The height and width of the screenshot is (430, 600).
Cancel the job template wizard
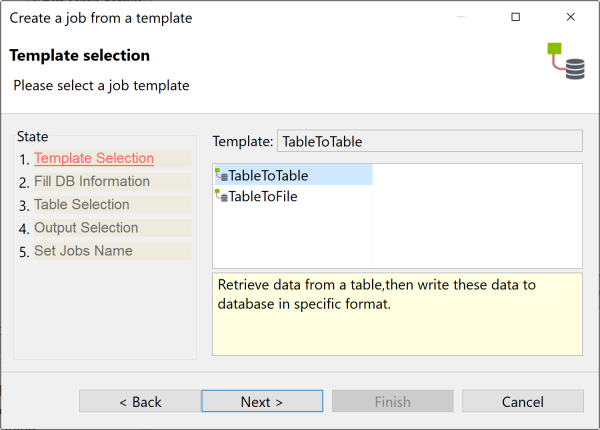click(x=523, y=401)
